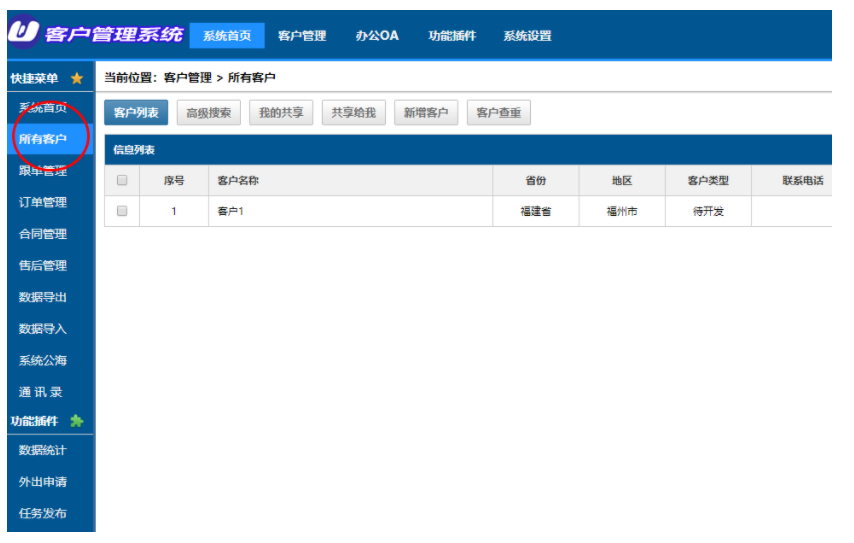This screenshot has height=543, width=854.
Task: Open 外出申请 in sidebar
Action: [x=43, y=482]
